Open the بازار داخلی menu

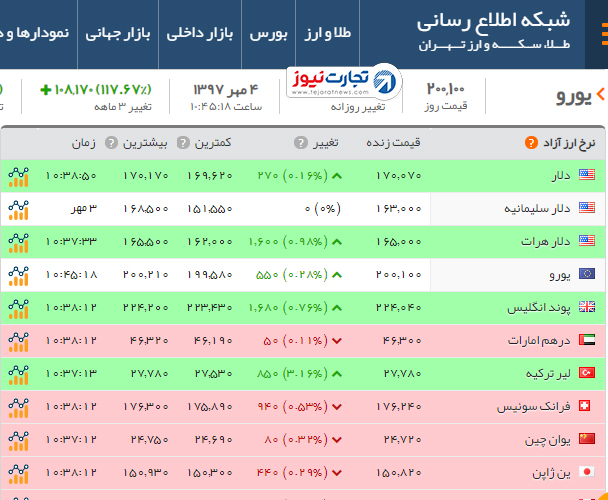200,34
